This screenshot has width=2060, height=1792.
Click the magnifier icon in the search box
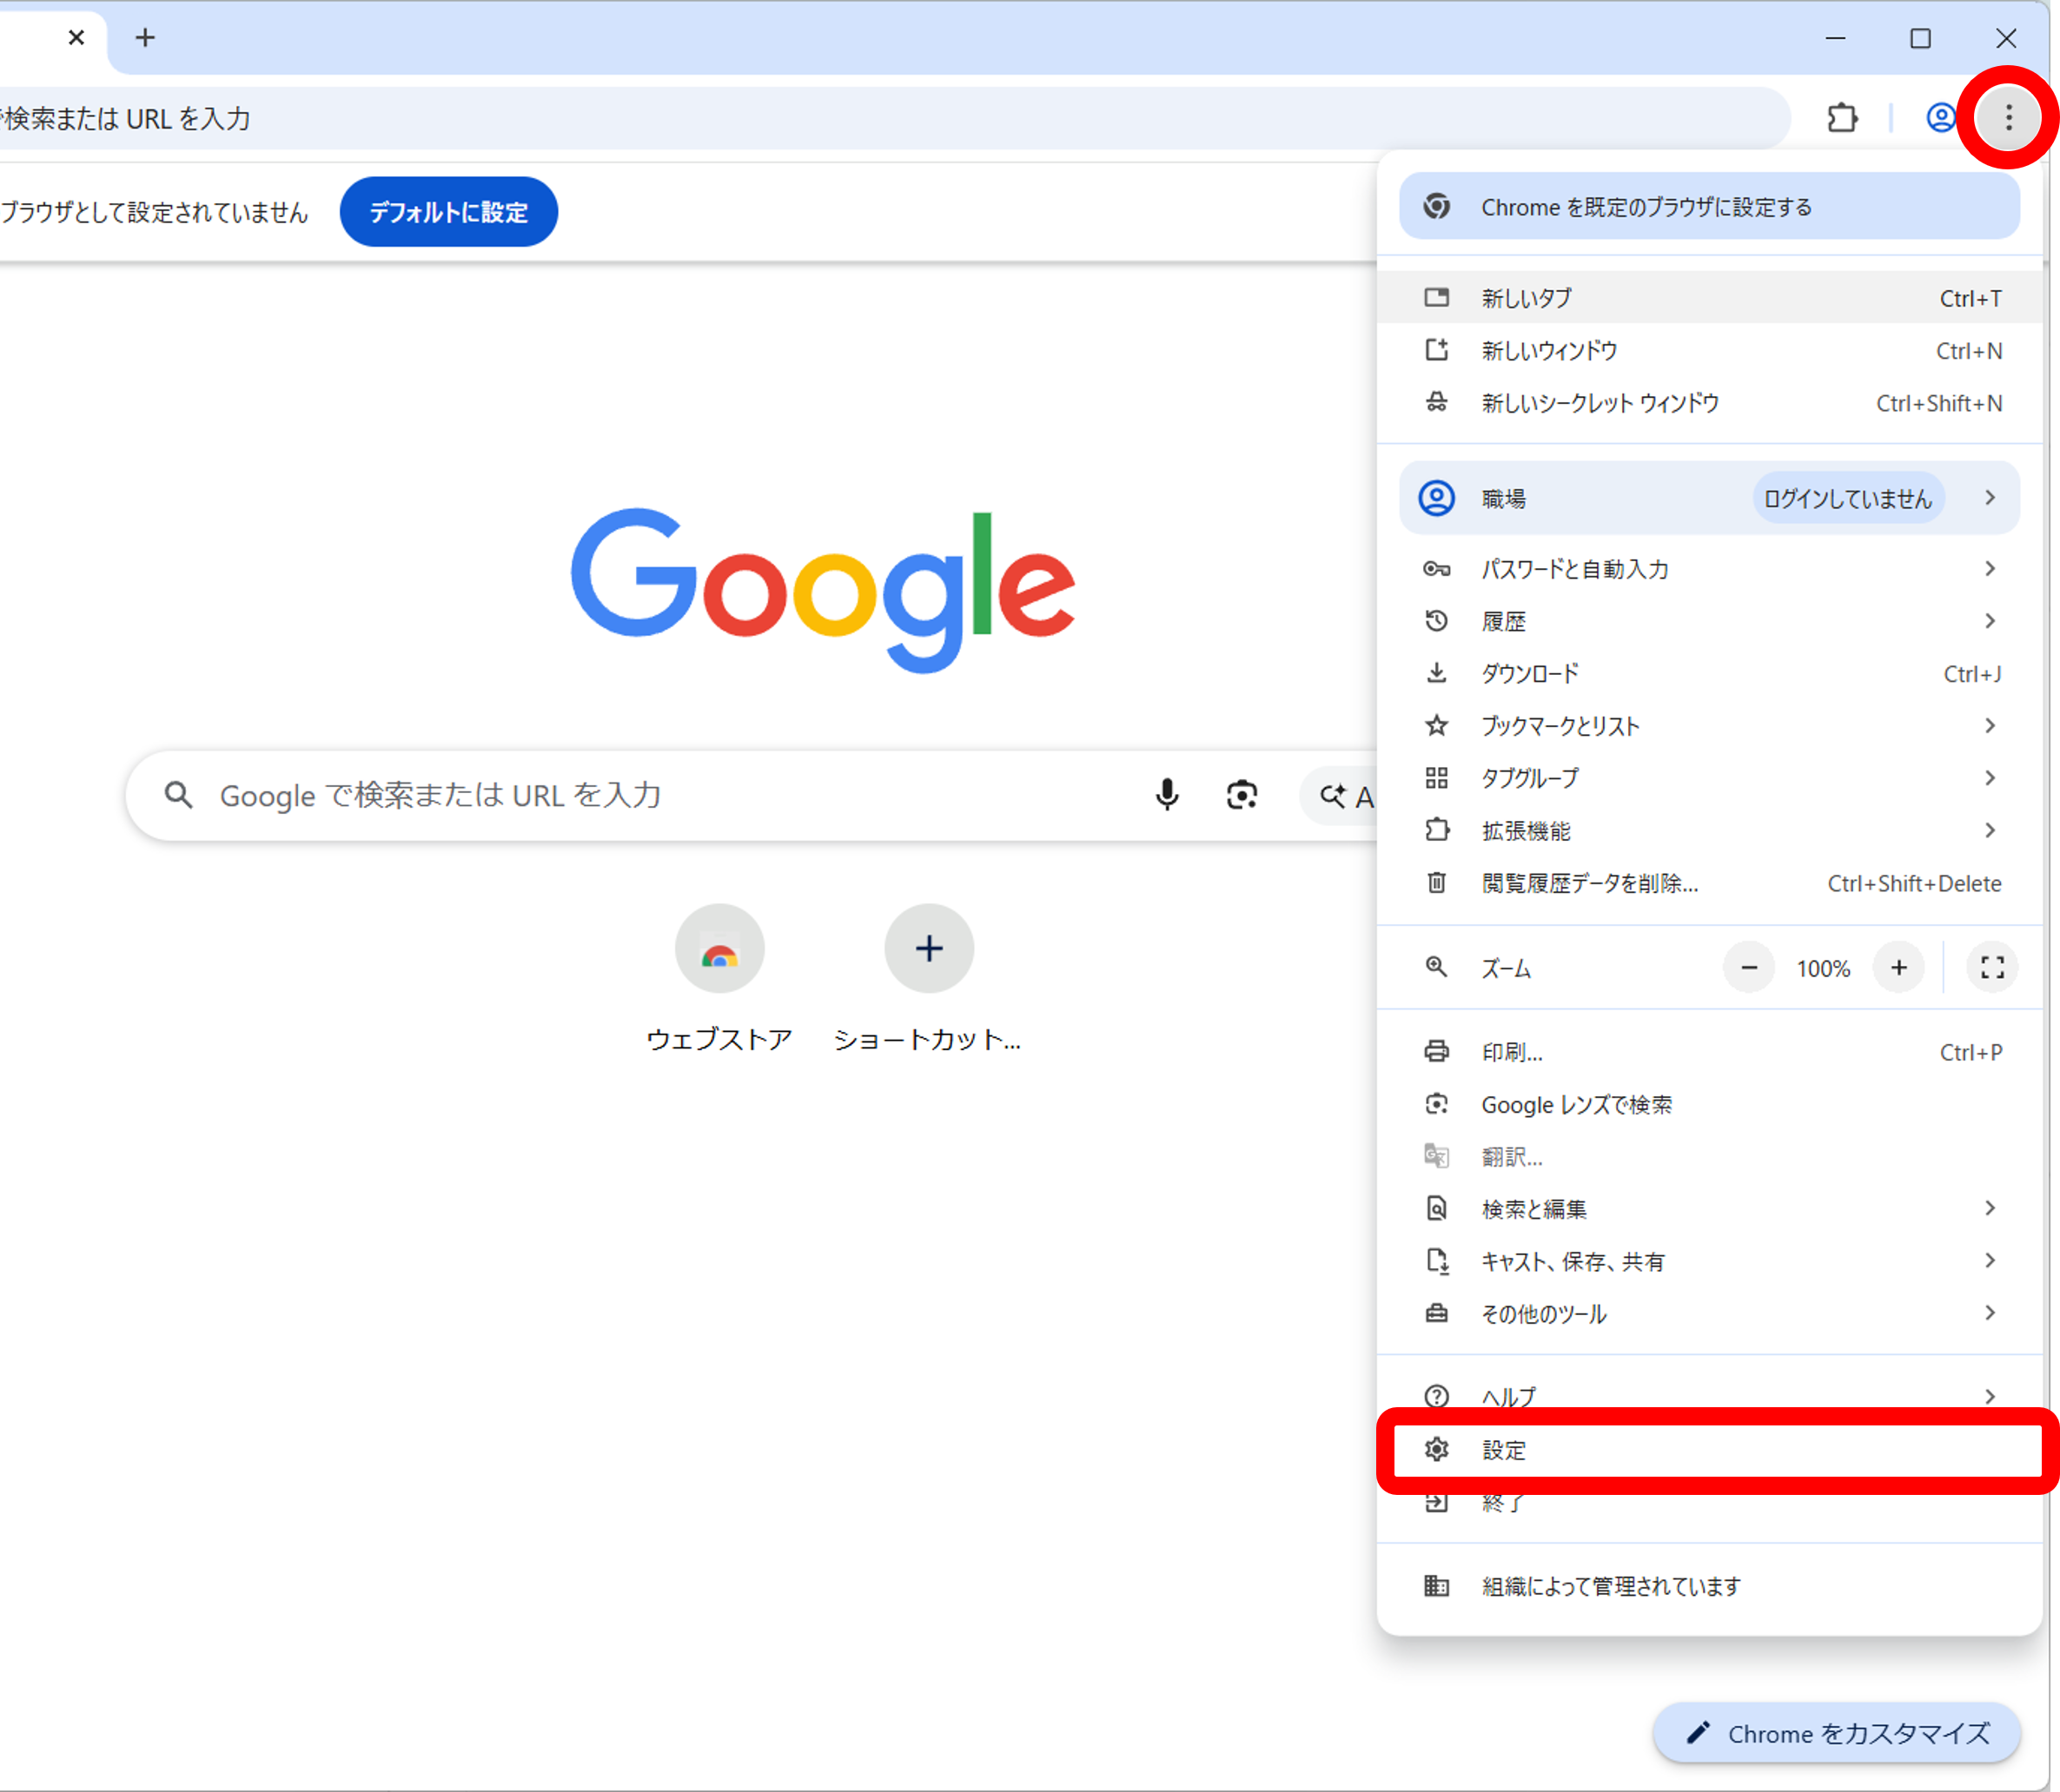tap(178, 795)
